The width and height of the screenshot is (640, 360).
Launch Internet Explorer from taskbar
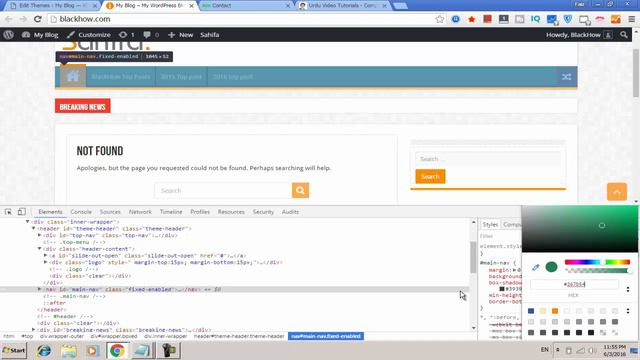44,350
